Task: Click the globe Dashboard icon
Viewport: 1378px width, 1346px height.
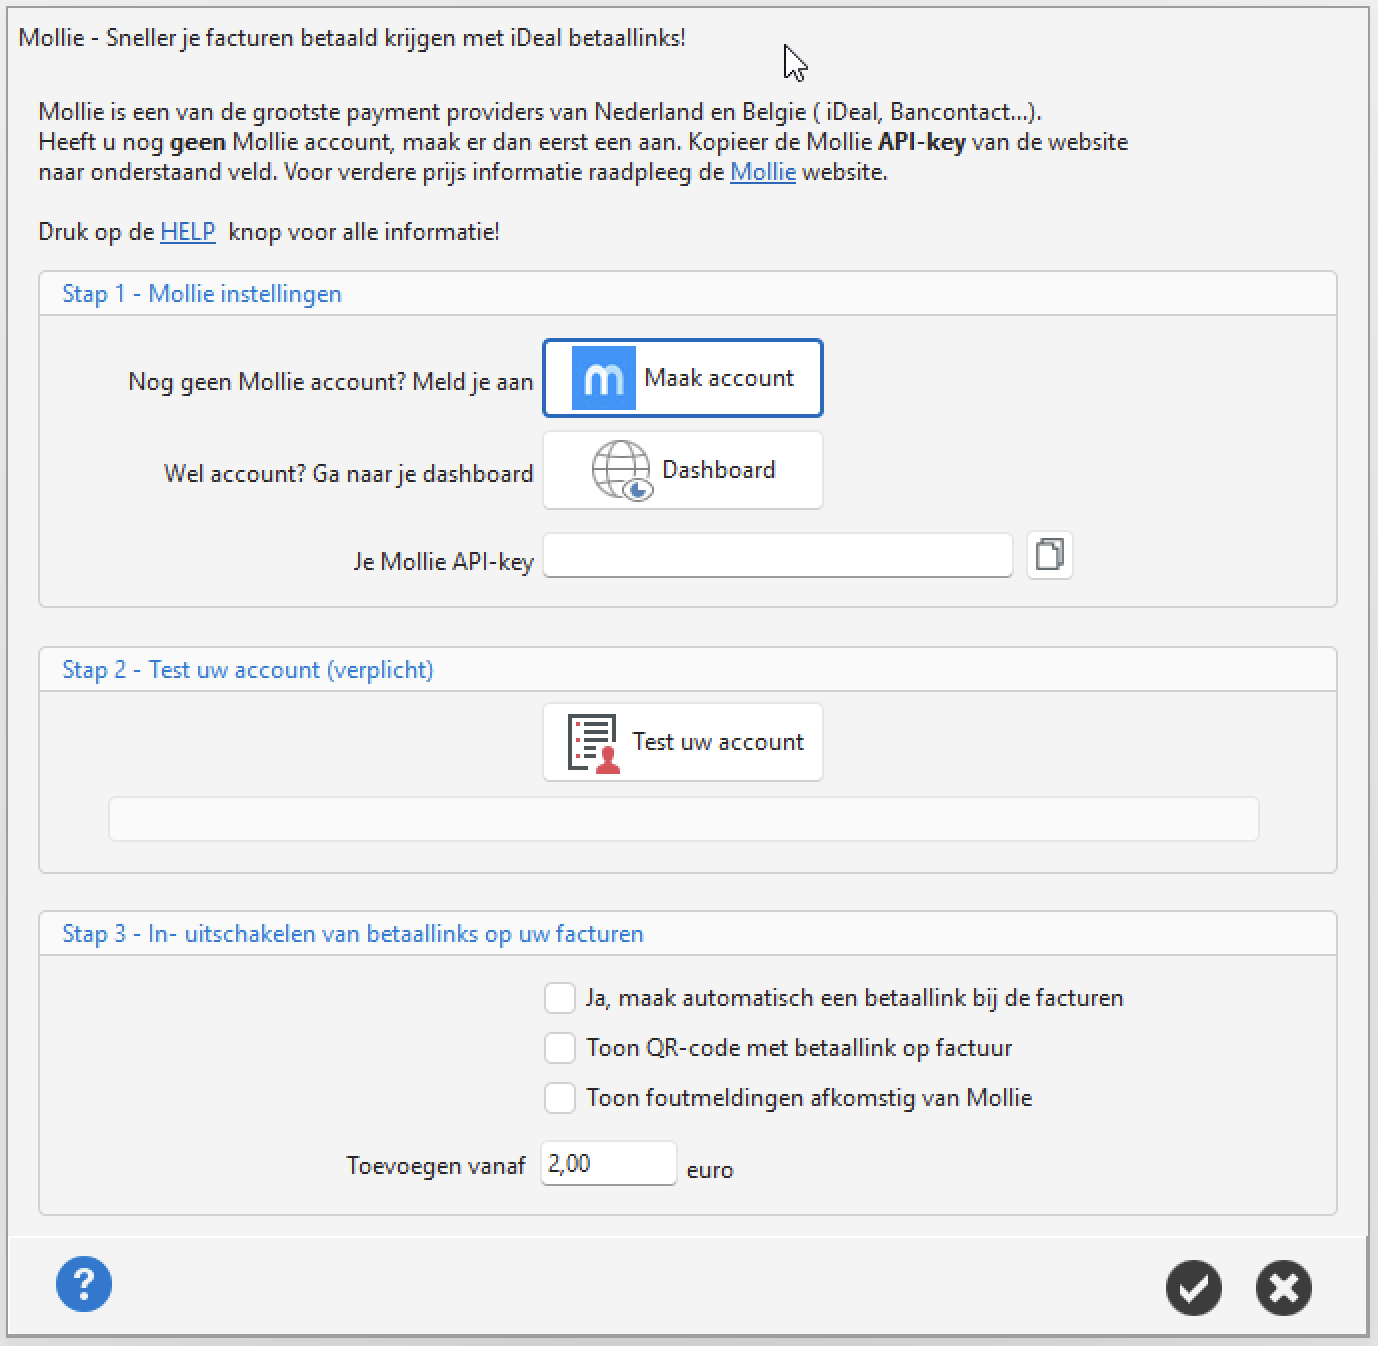Action: coord(622,470)
